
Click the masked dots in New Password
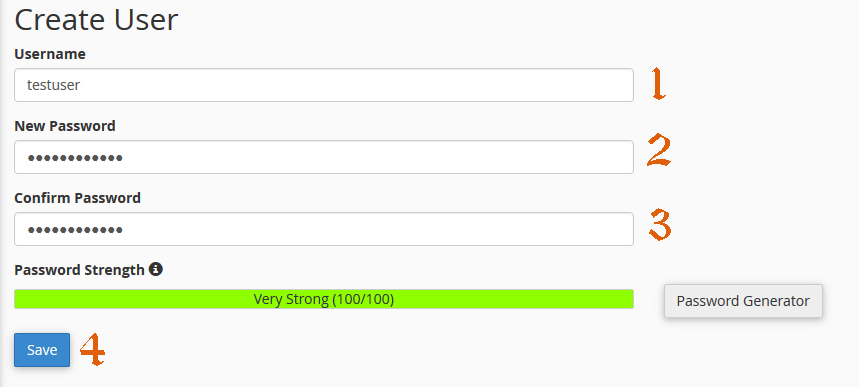(75, 158)
